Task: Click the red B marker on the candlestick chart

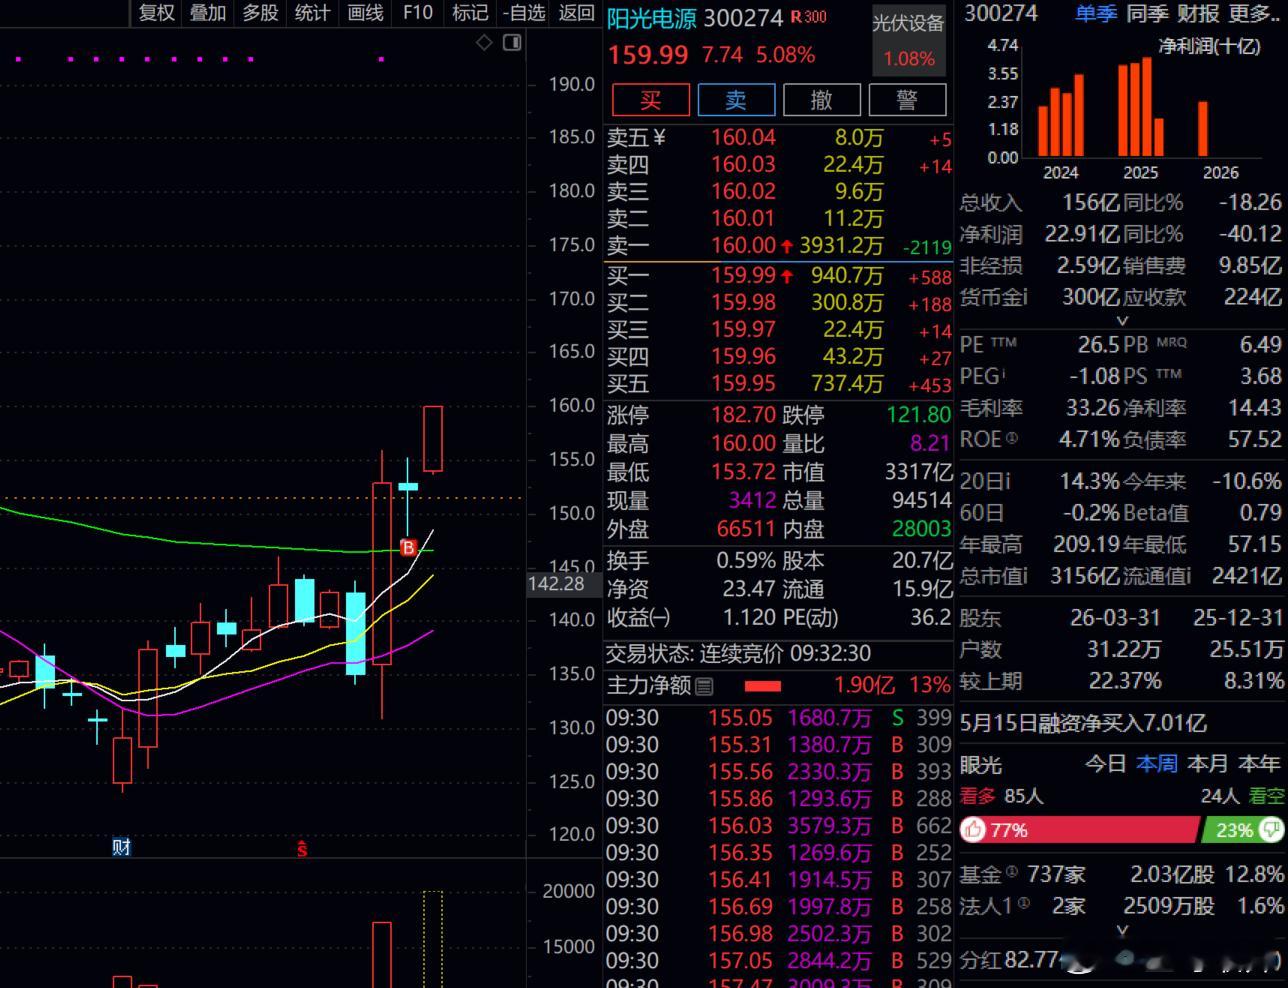Action: point(408,547)
